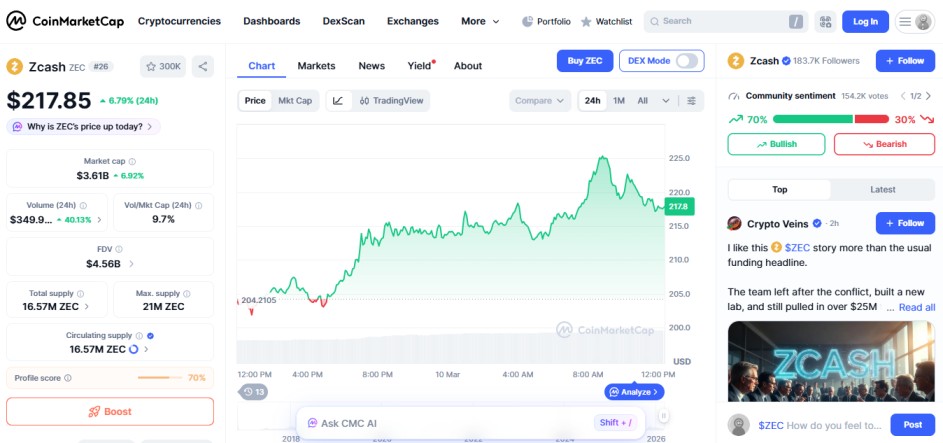The width and height of the screenshot is (943, 443).
Task: Go to previous sentiment page arrow
Action: pyautogui.click(x=903, y=96)
